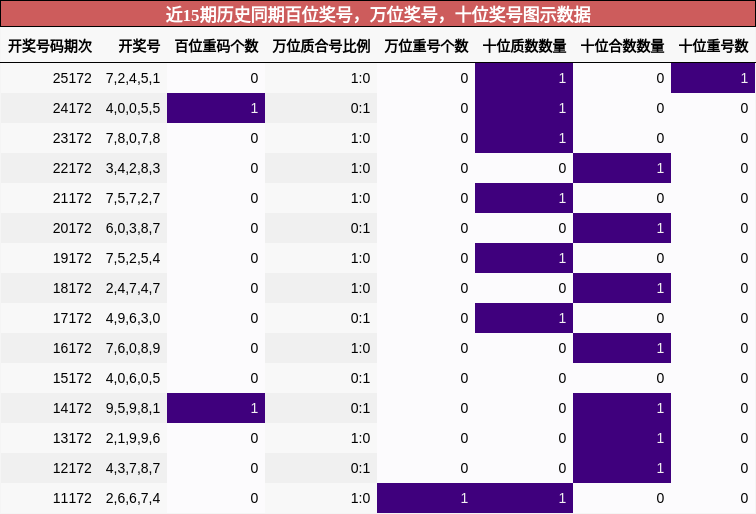The image size is (756, 514).
Task: Click 万位质合号比例 value in row 11172
Action: click(x=360, y=498)
